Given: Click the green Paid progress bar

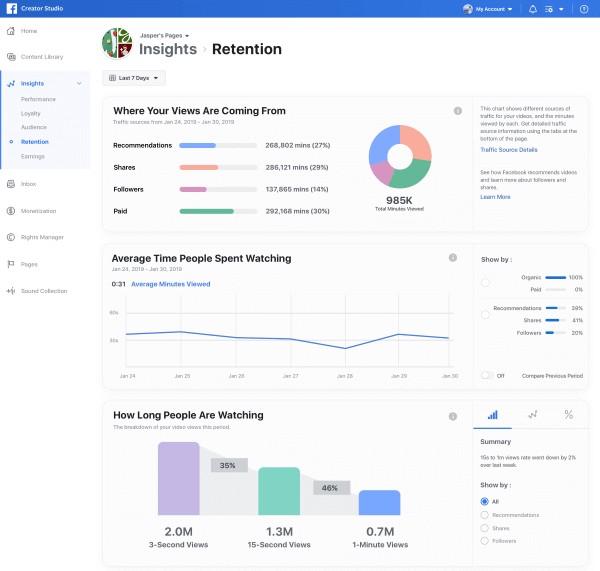Looking at the screenshot, I should coord(206,211).
